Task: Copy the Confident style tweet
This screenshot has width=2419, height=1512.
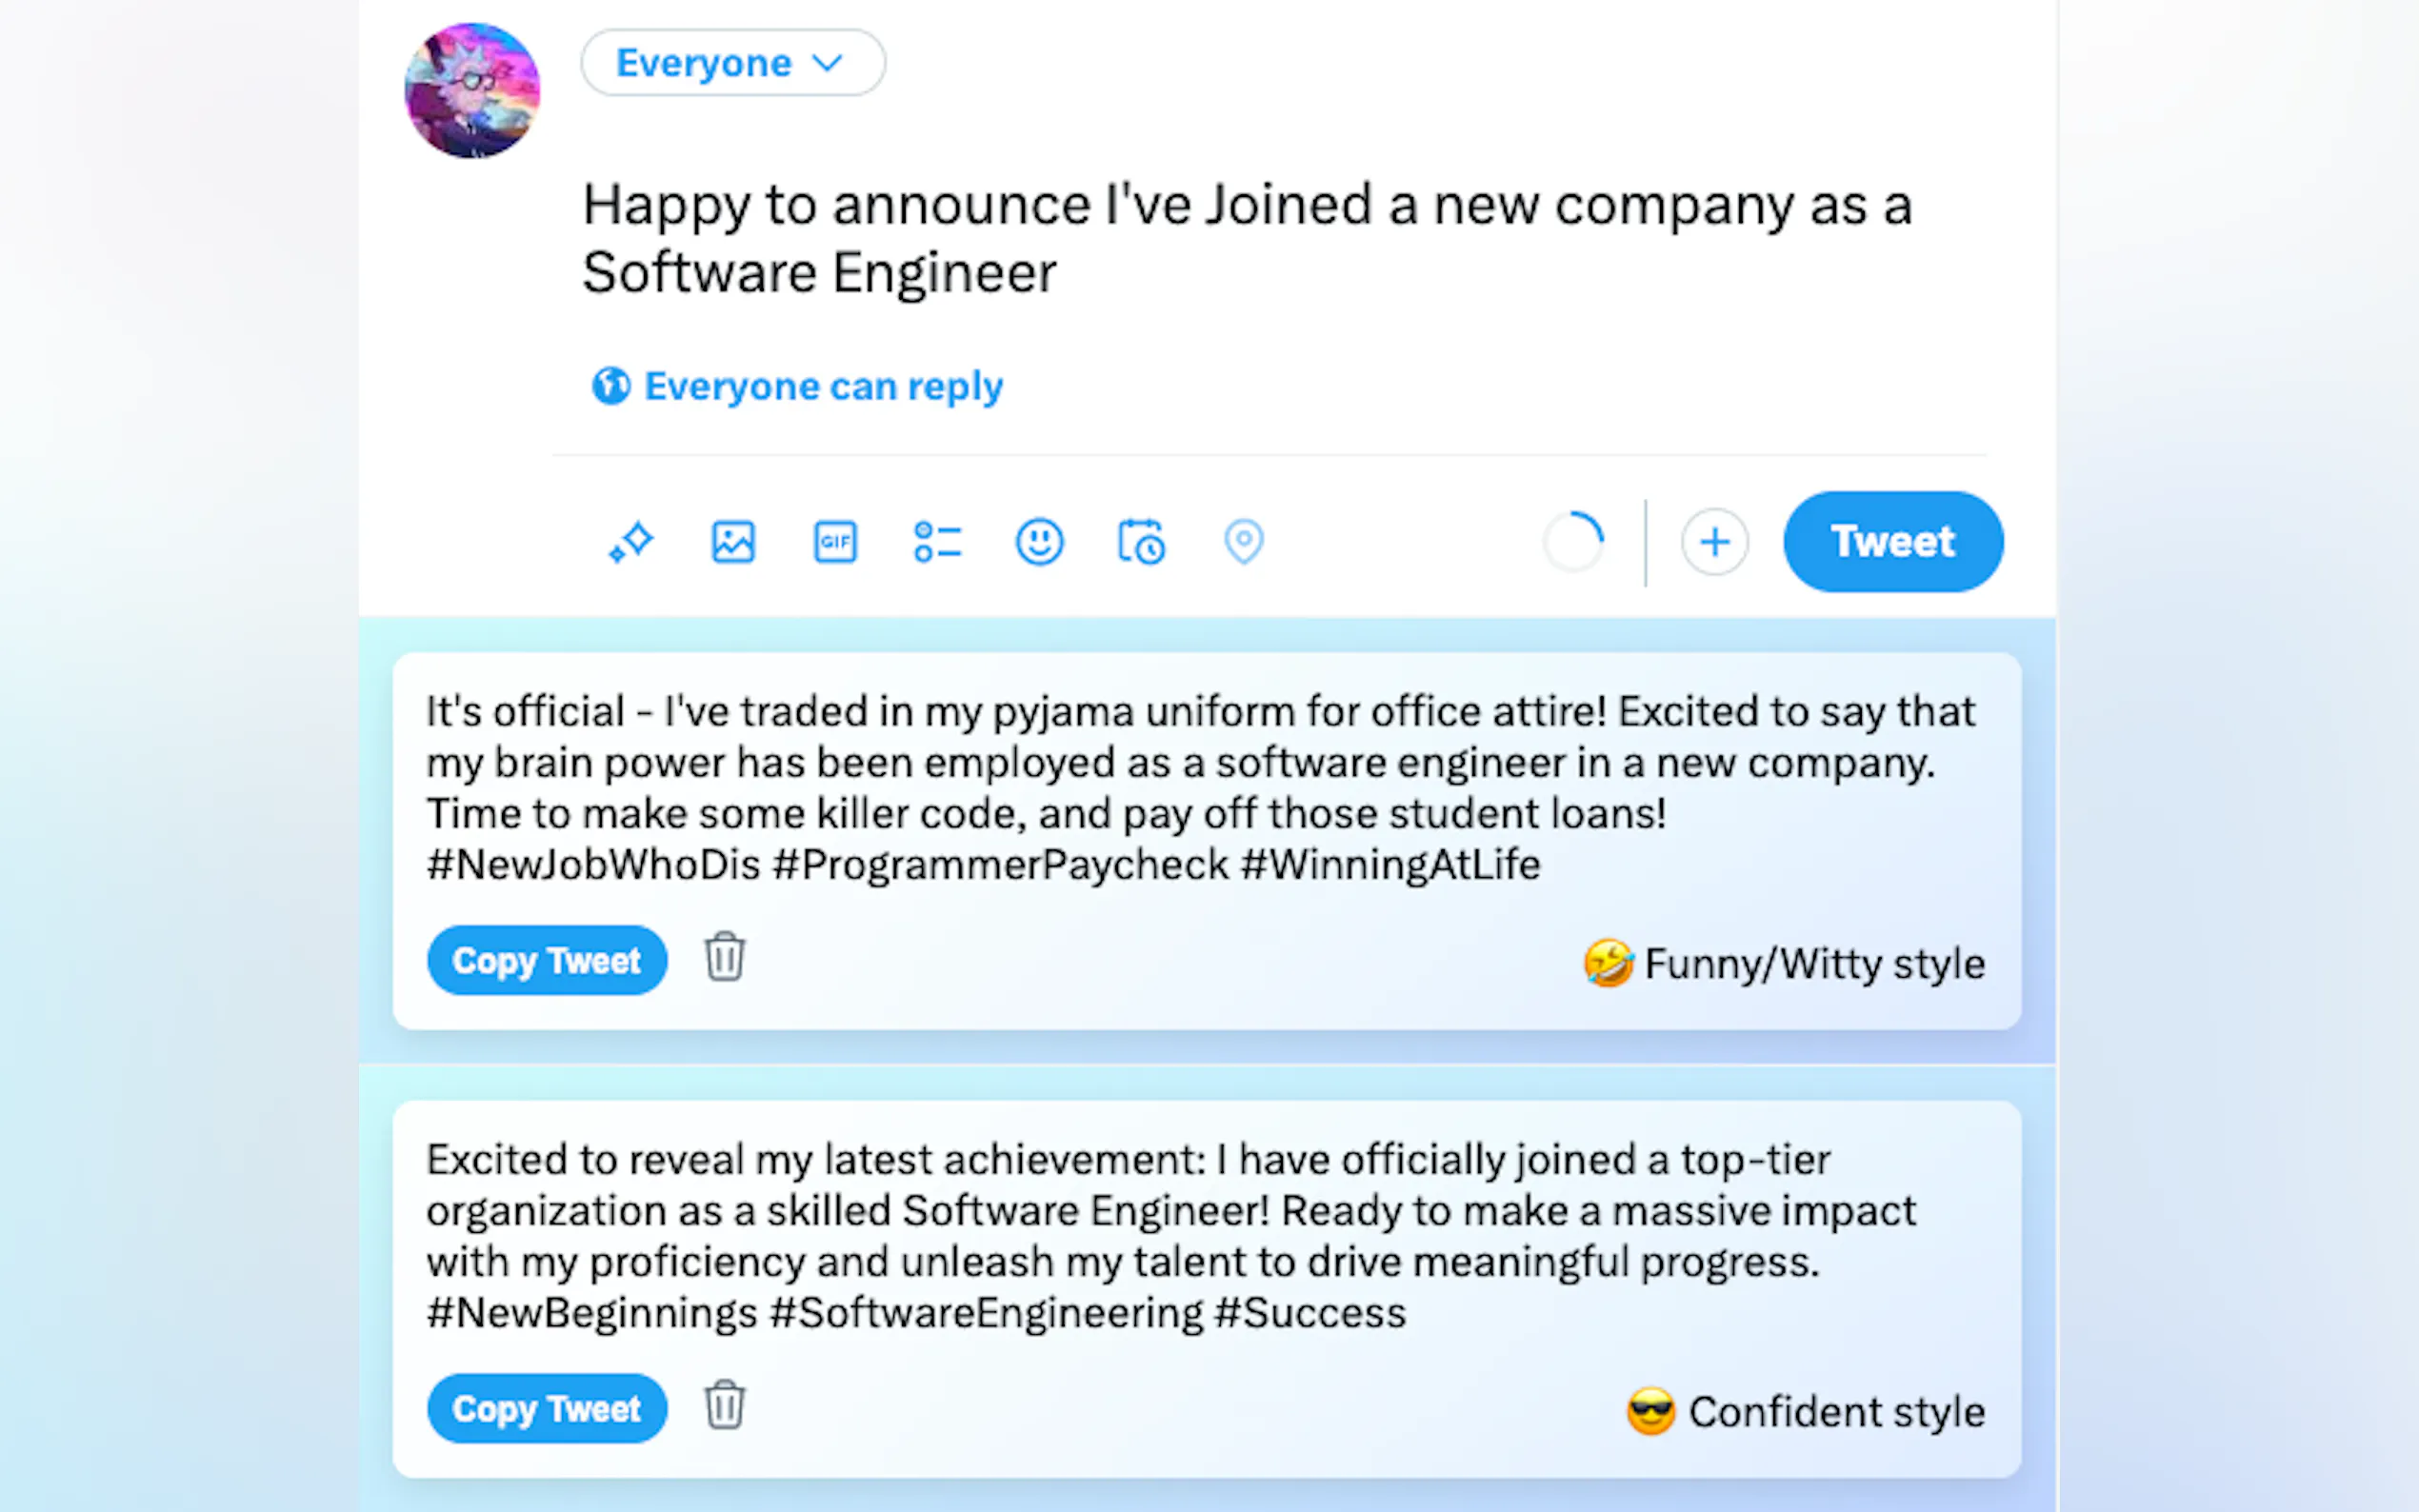Action: click(546, 1408)
